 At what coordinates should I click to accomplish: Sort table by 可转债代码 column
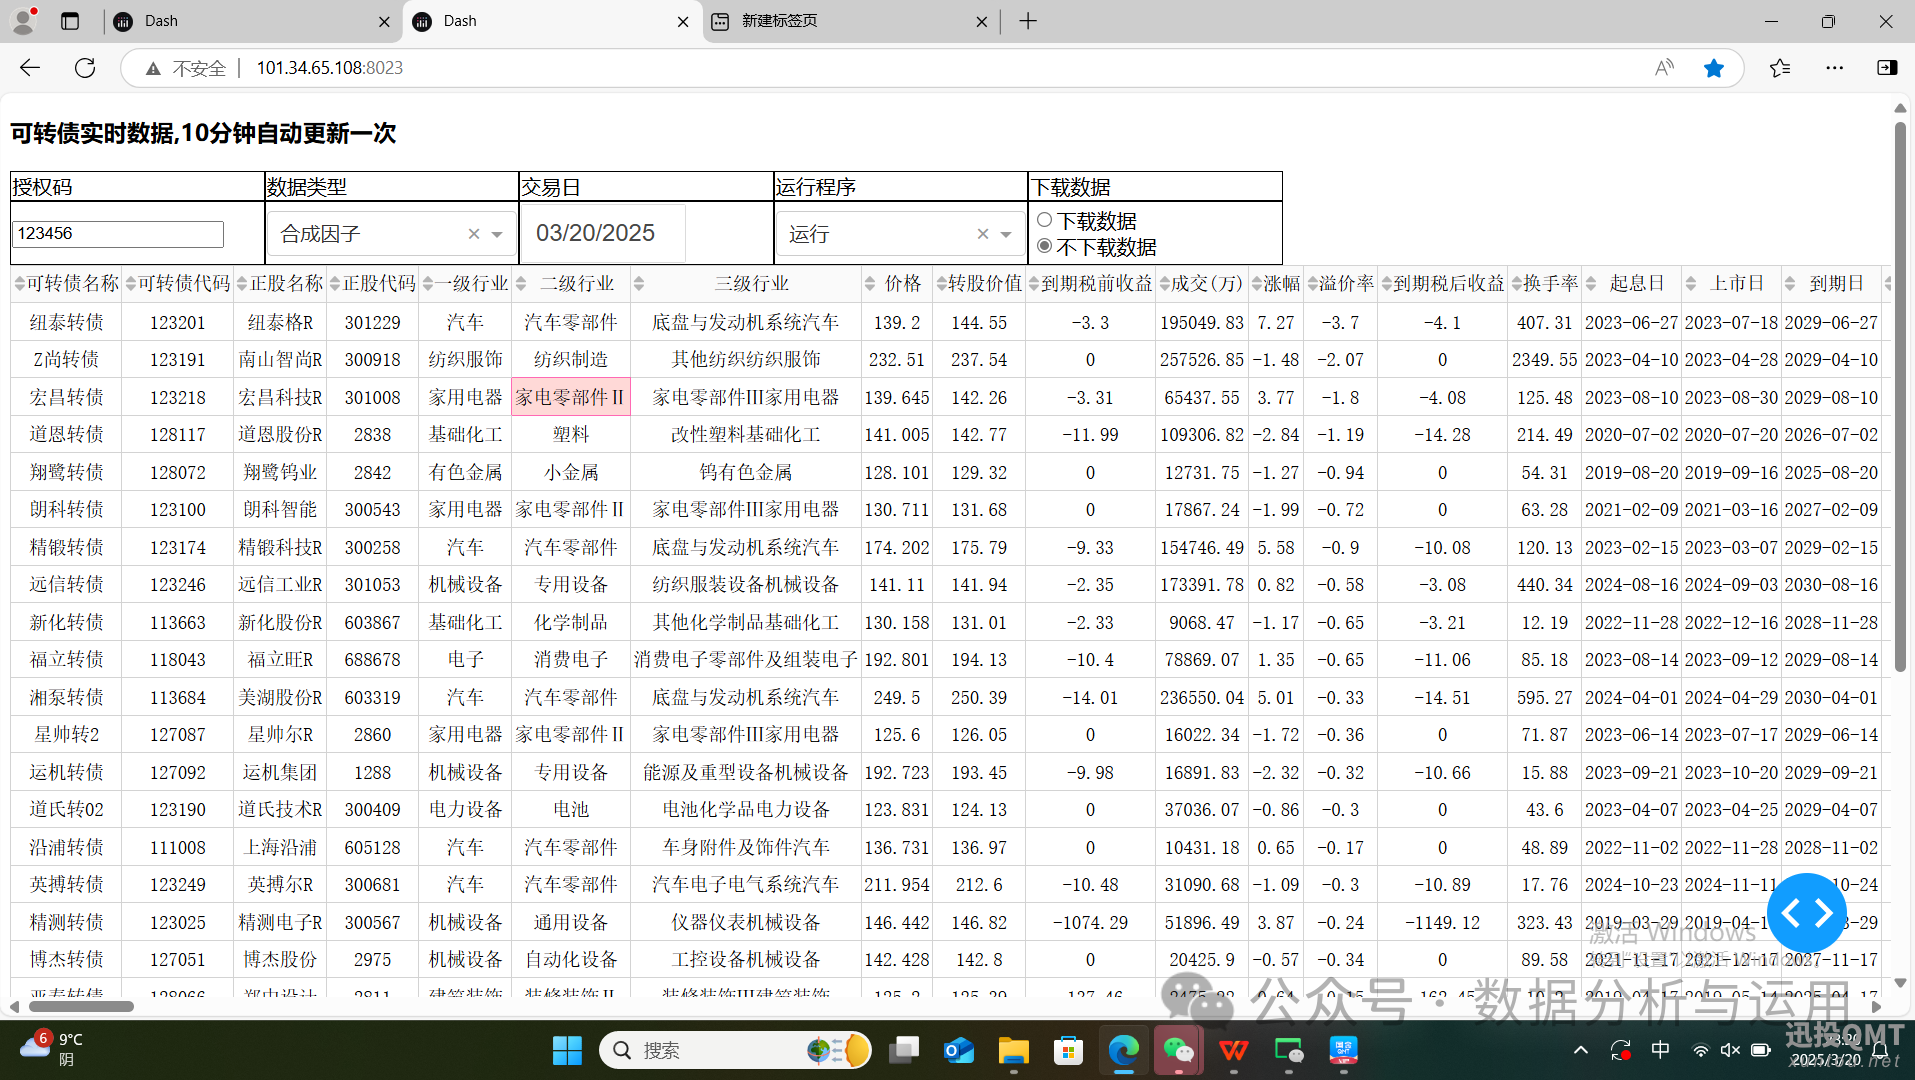pos(131,285)
